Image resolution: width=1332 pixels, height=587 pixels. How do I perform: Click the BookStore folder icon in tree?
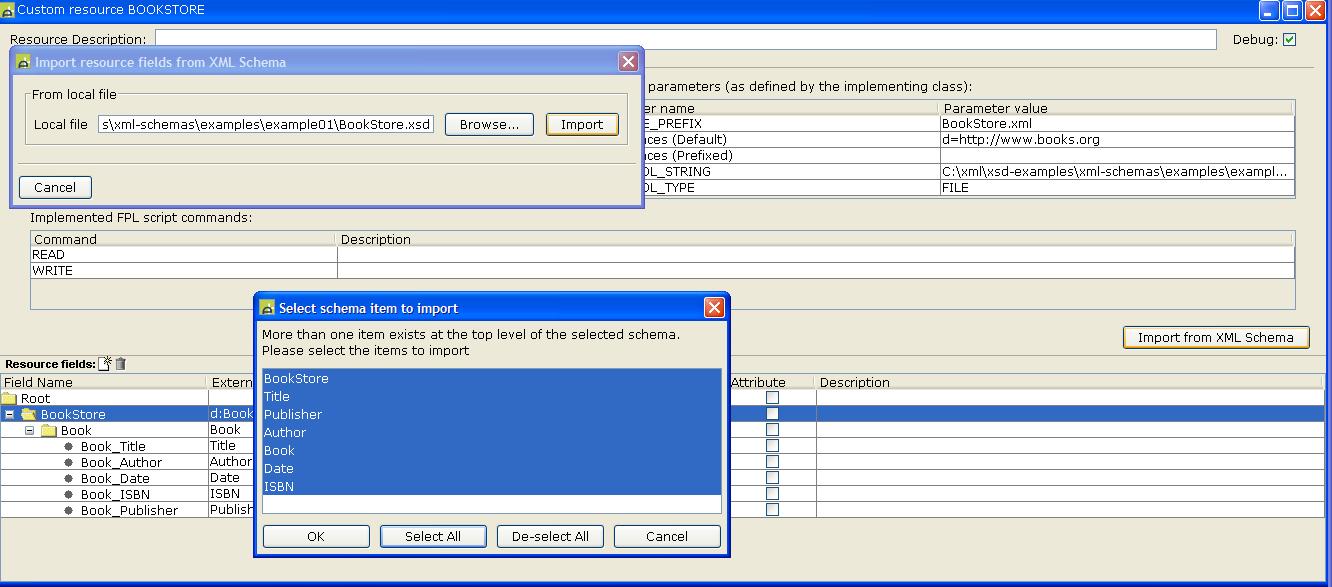click(28, 414)
